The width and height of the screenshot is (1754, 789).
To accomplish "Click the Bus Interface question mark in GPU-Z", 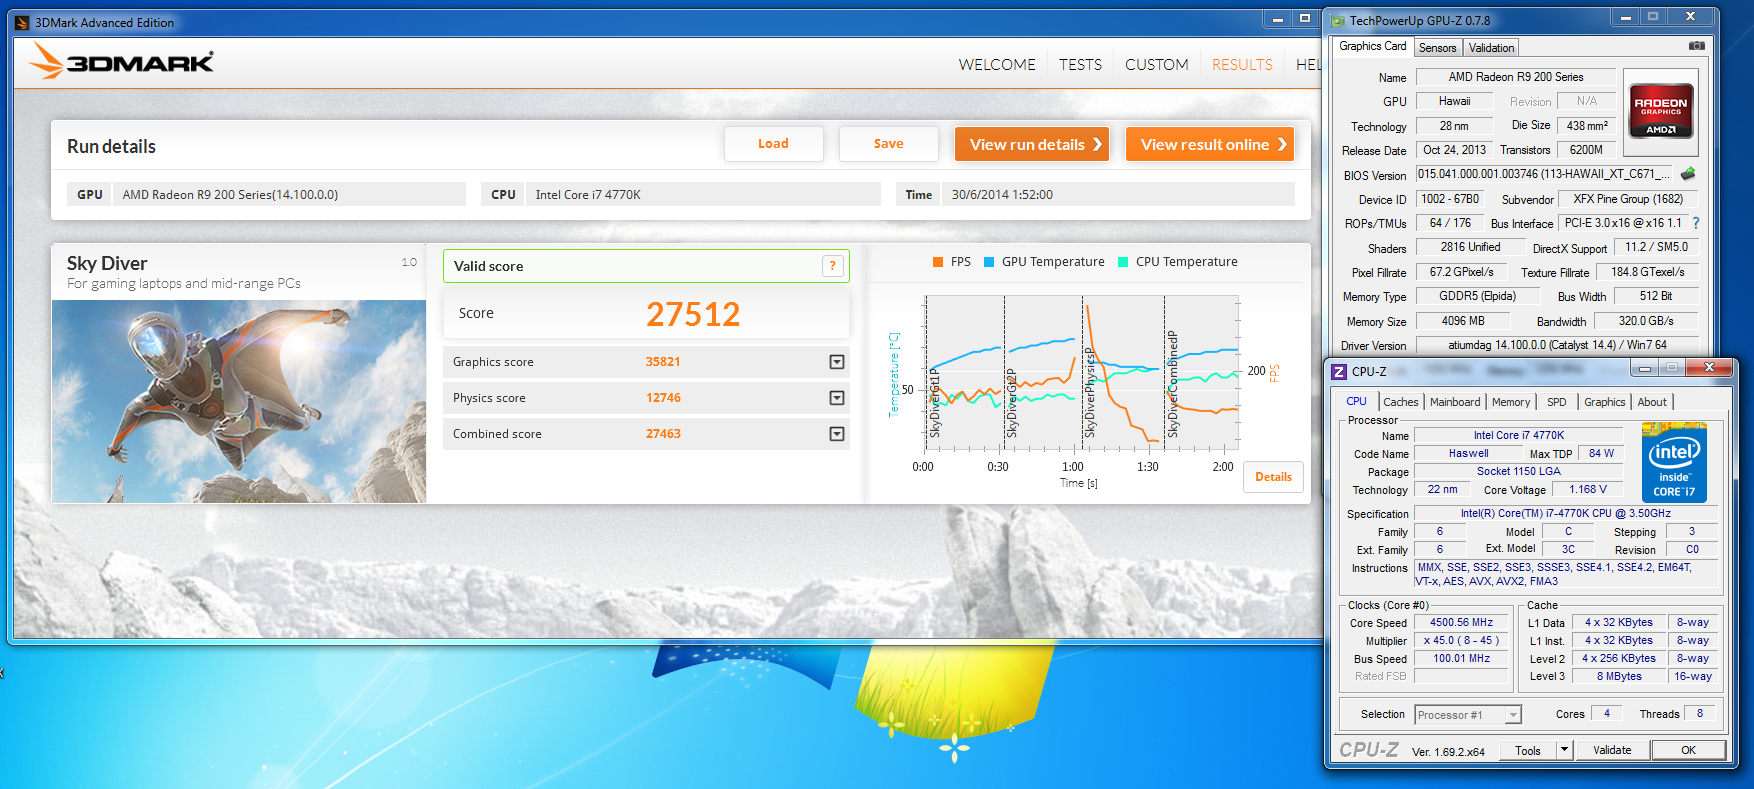I will click(1696, 223).
